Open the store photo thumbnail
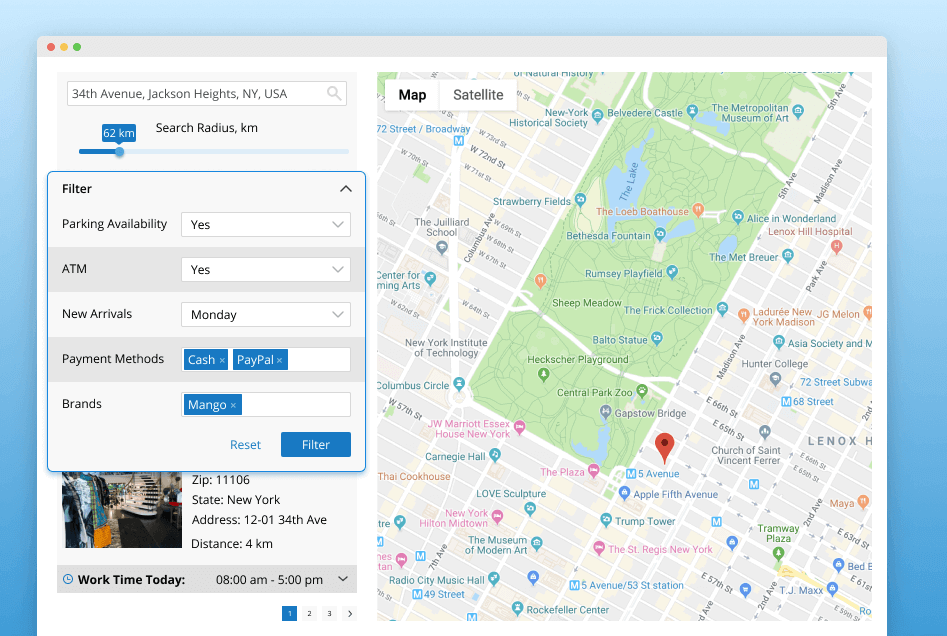 tap(122, 510)
